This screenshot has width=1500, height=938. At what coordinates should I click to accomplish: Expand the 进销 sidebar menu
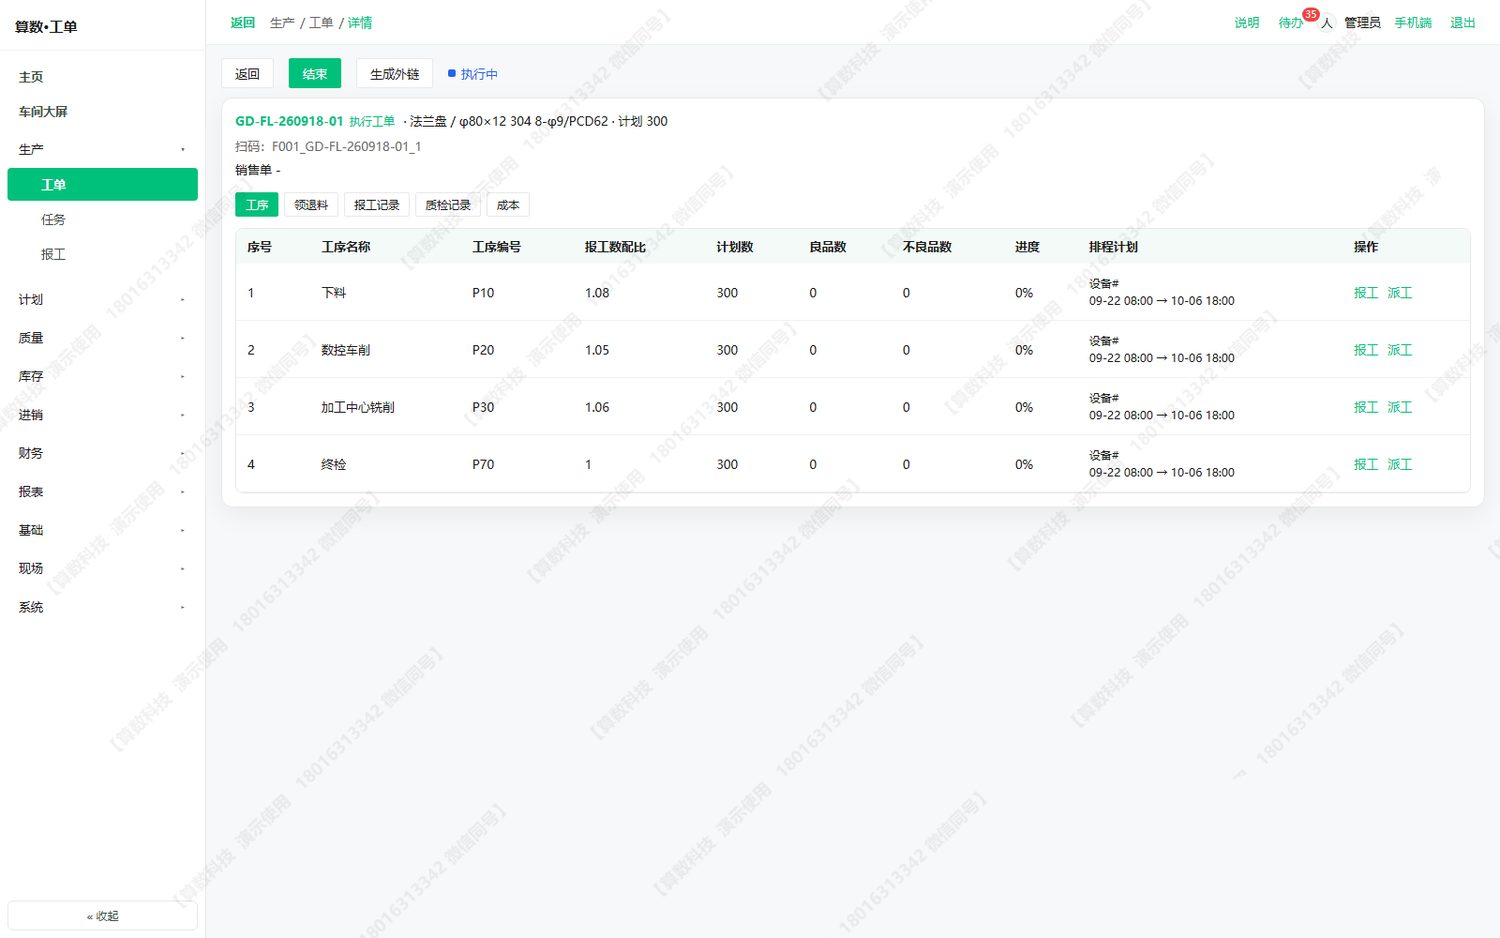[x=102, y=414]
